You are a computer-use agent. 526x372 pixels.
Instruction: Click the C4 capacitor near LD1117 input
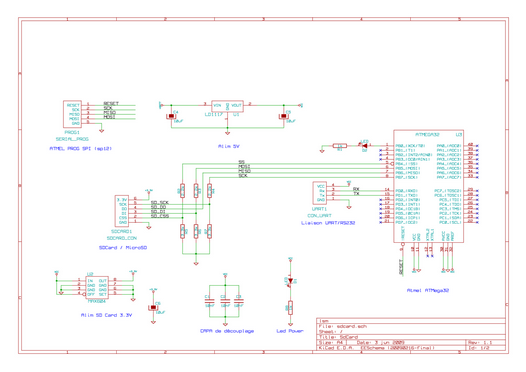pos(171,116)
